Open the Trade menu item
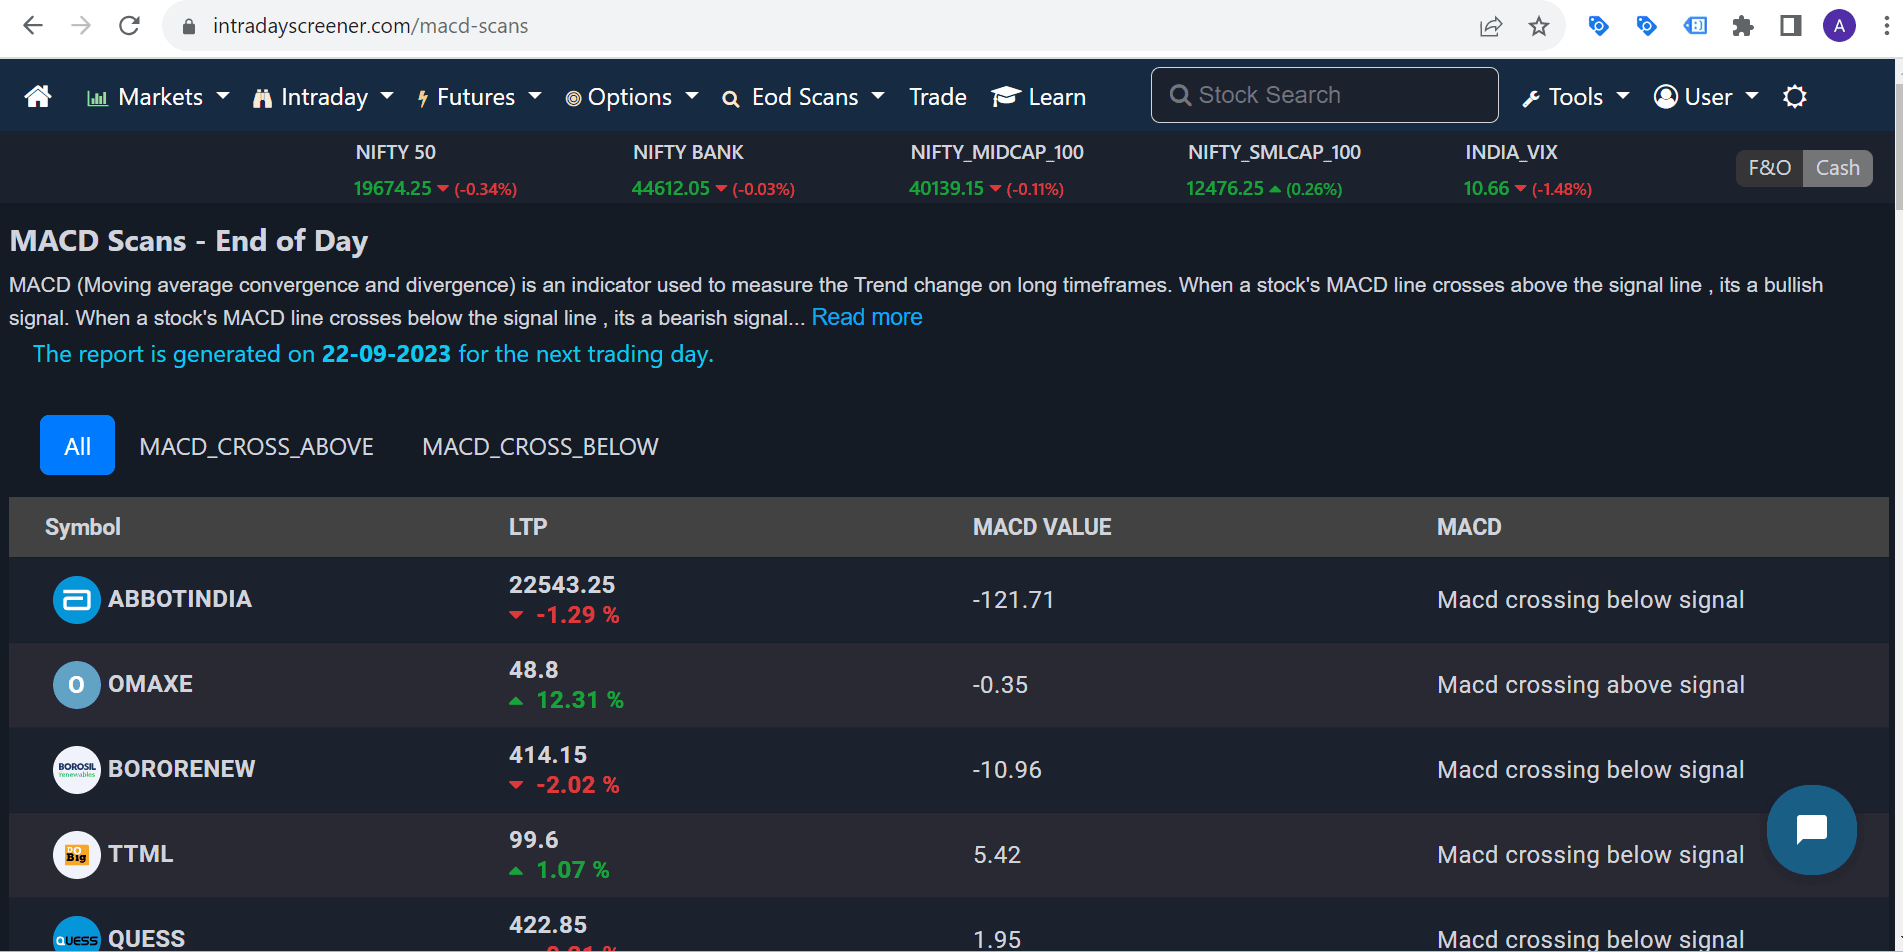 click(x=937, y=96)
